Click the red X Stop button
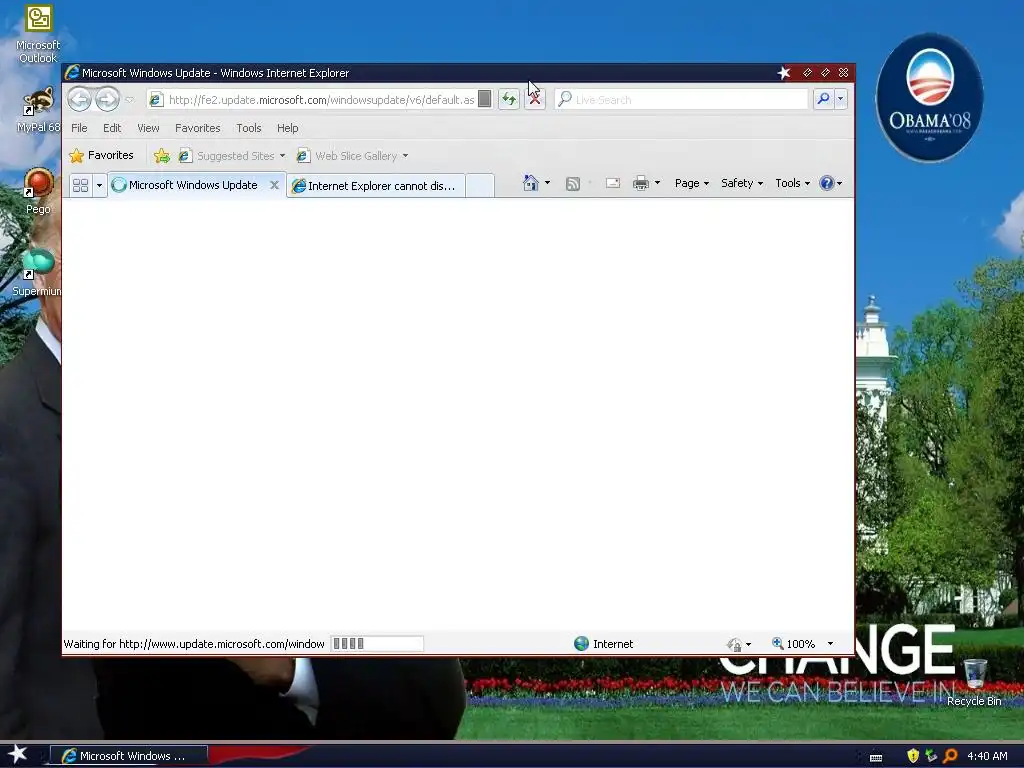 (x=535, y=100)
